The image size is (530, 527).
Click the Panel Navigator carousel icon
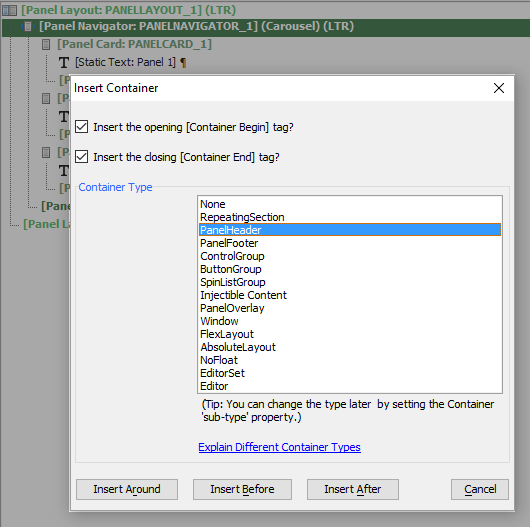pos(28,26)
